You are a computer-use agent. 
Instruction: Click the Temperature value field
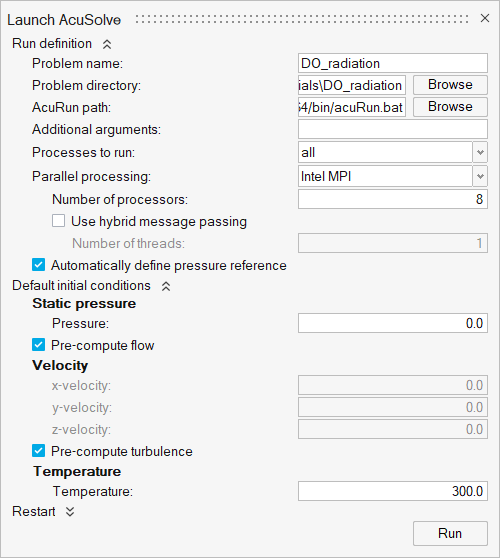tap(393, 491)
